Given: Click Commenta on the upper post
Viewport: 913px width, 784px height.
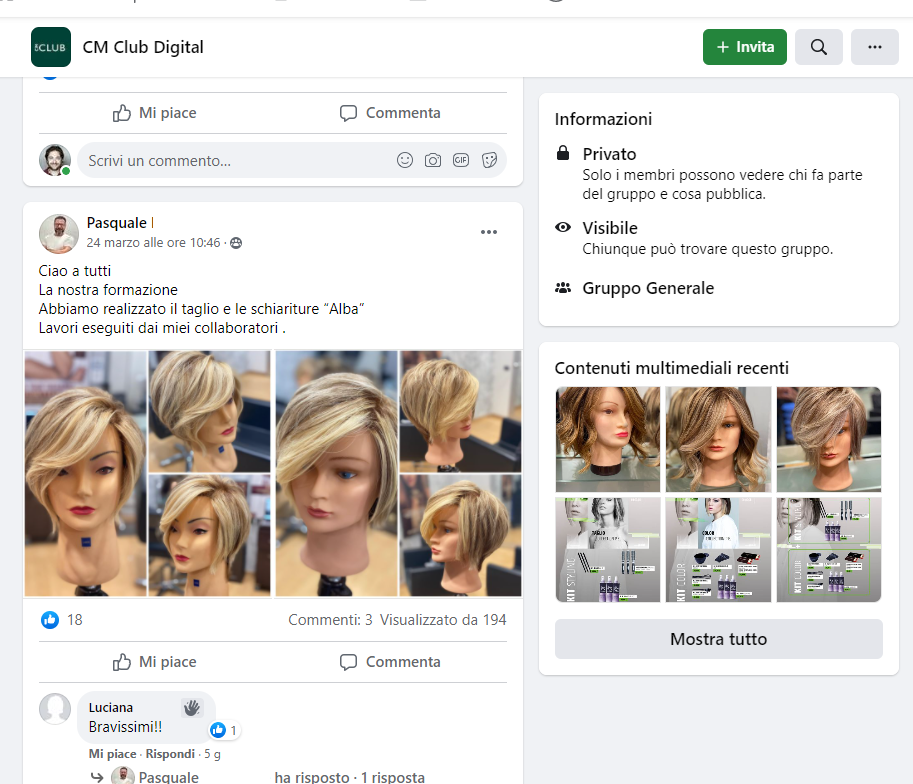Looking at the screenshot, I should (390, 113).
